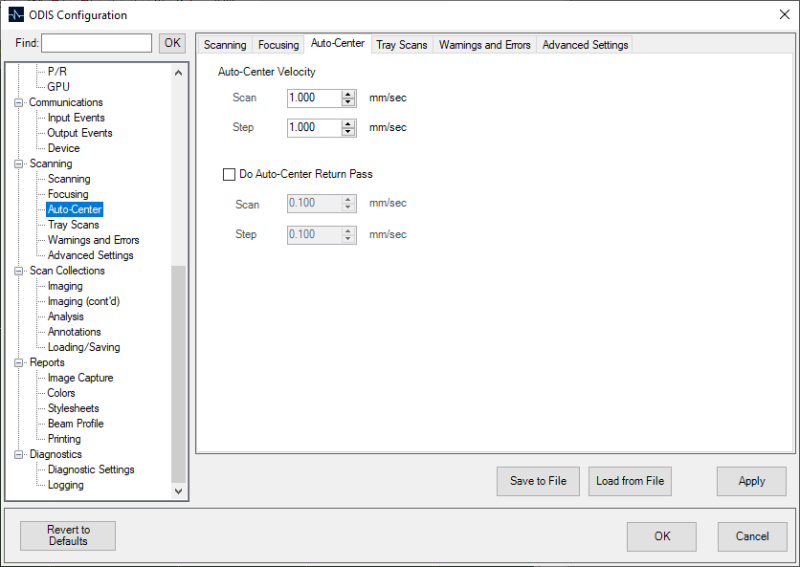
Task: Decrease Auto-Center Step velocity with down arrow
Action: coord(348,132)
